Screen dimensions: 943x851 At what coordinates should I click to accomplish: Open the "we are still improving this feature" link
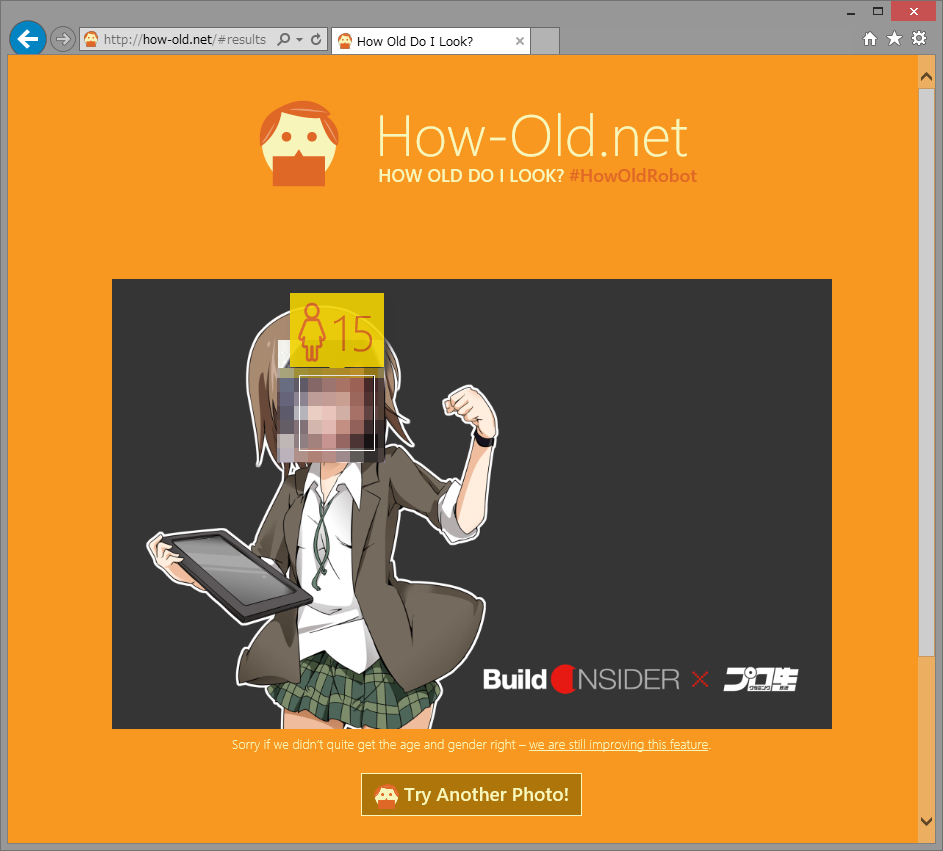tap(618, 744)
